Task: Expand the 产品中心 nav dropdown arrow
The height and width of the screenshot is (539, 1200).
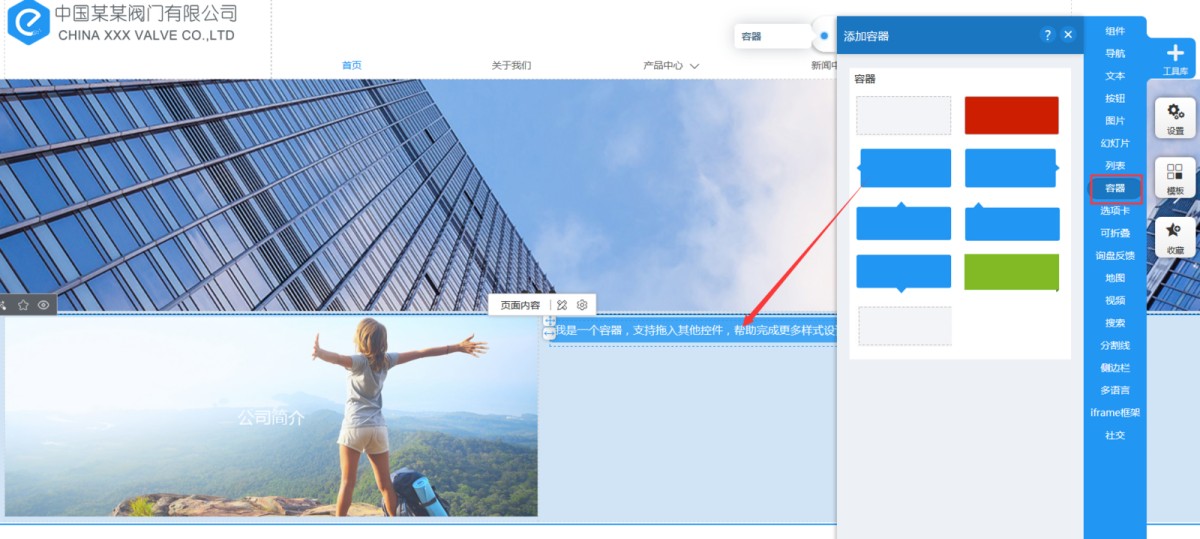Action: (694, 66)
